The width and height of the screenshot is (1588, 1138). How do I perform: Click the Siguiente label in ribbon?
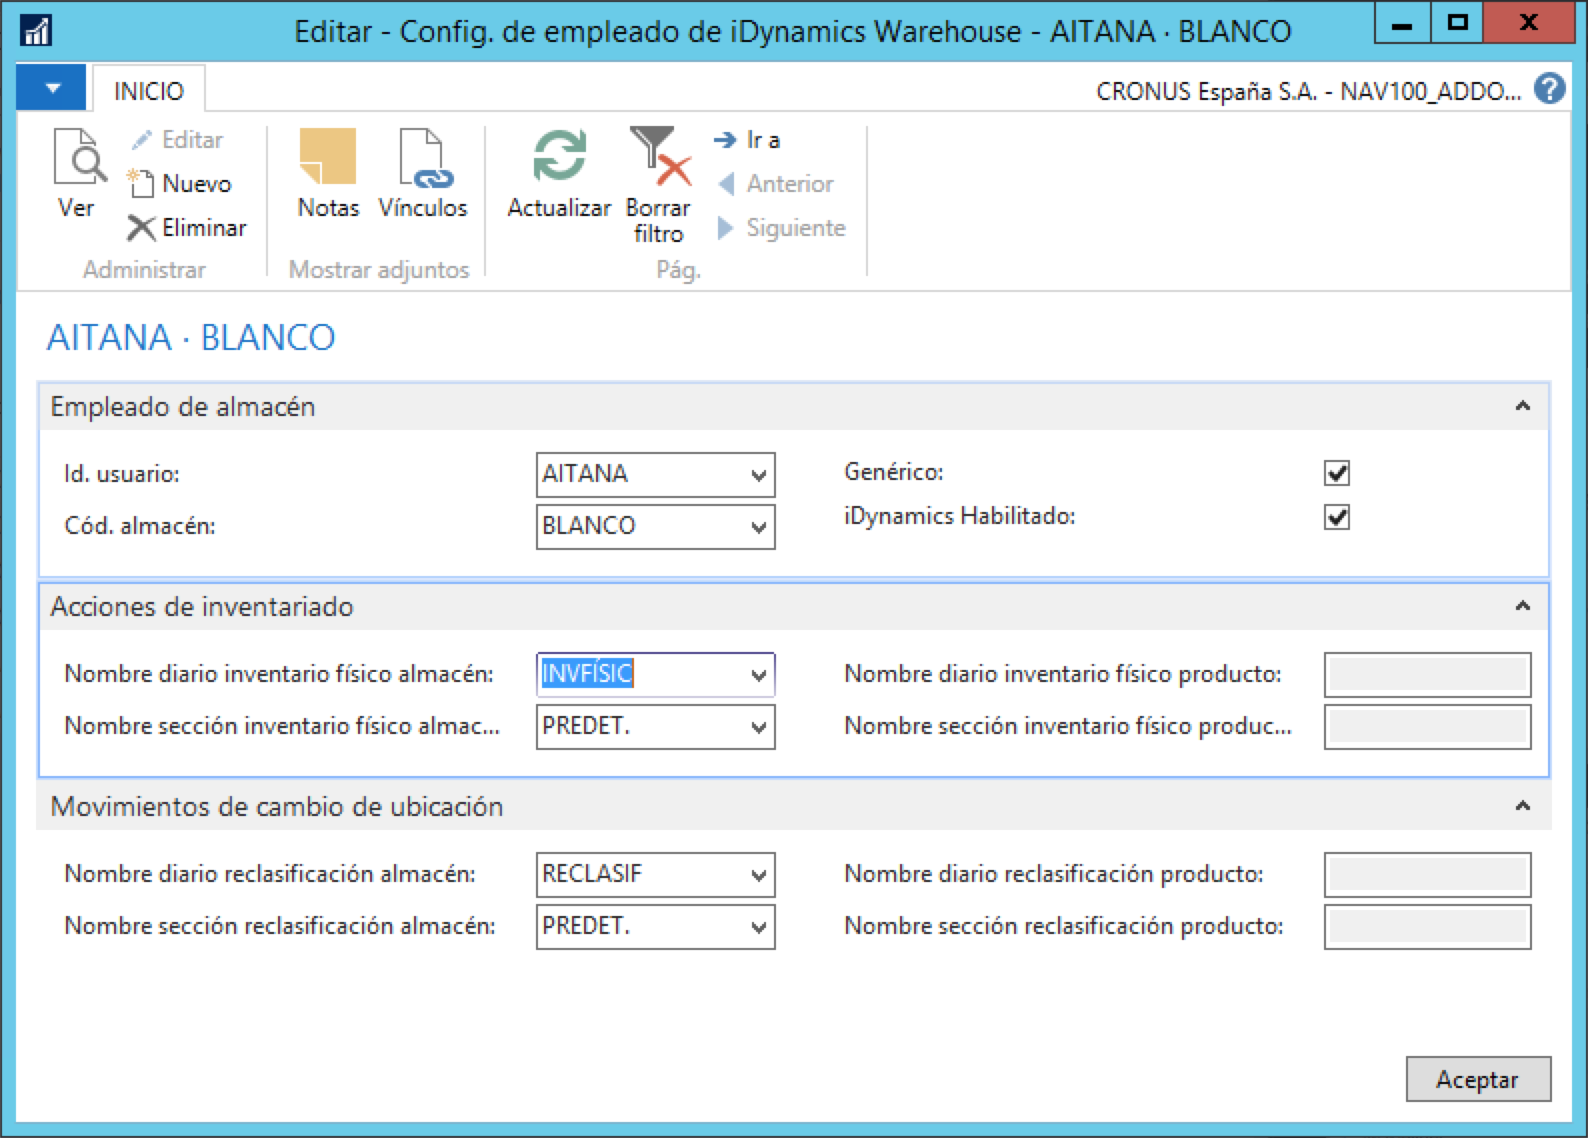click(796, 228)
